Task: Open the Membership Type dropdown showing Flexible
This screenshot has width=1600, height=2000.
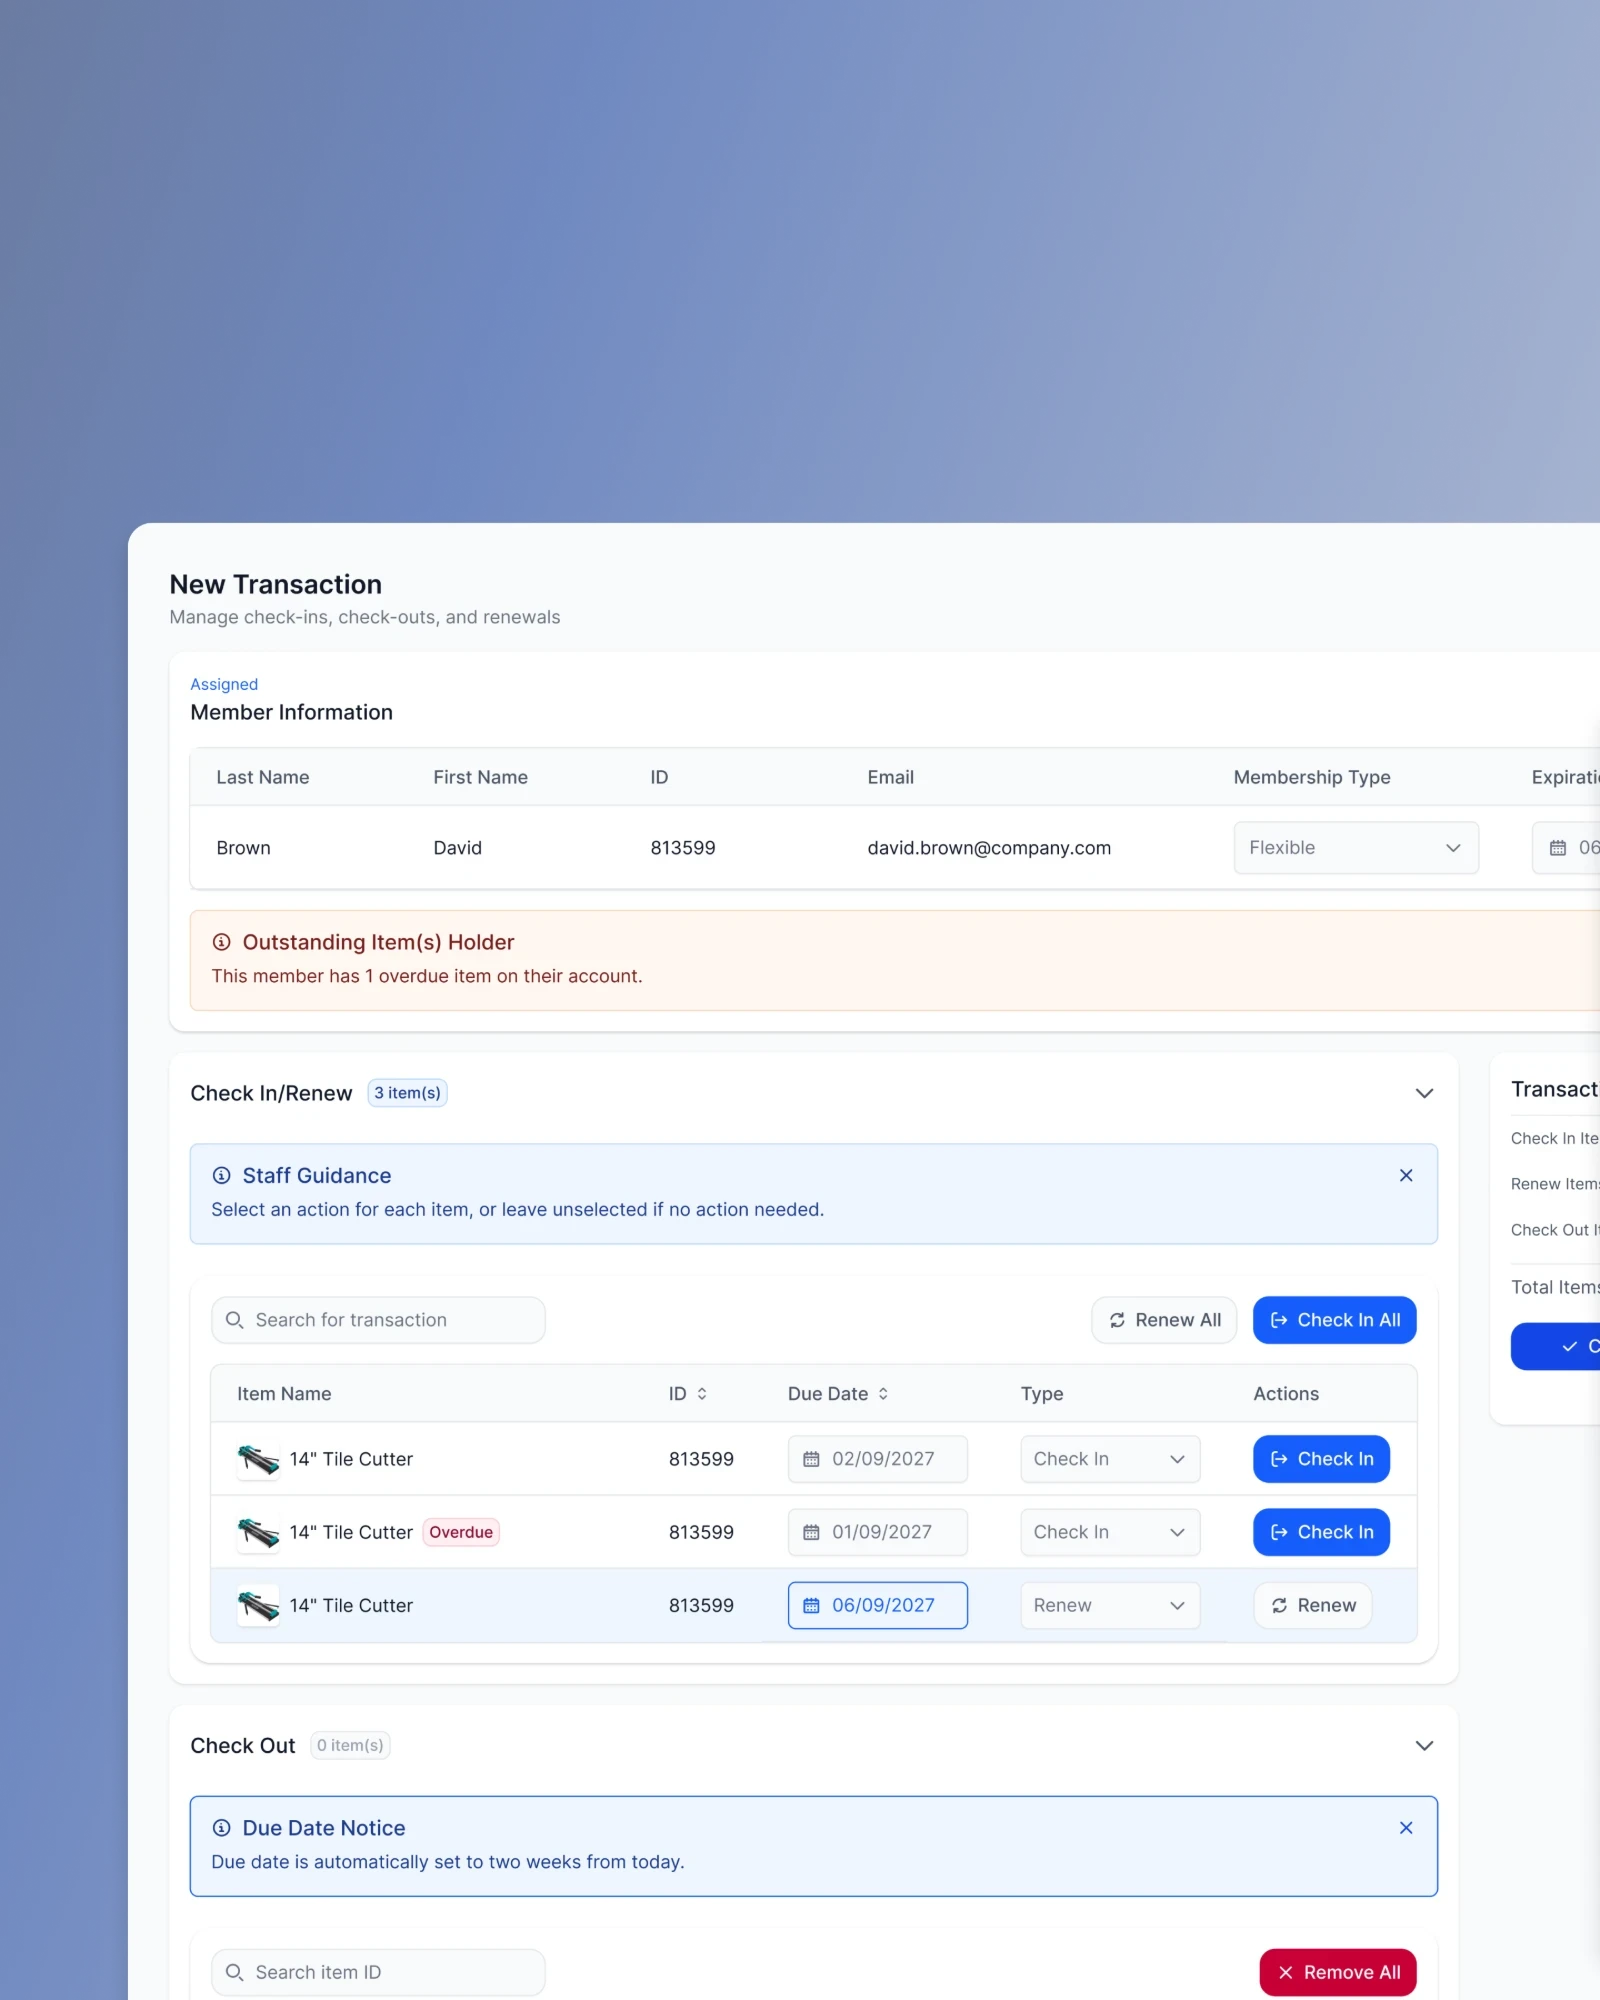Action: tap(1356, 848)
